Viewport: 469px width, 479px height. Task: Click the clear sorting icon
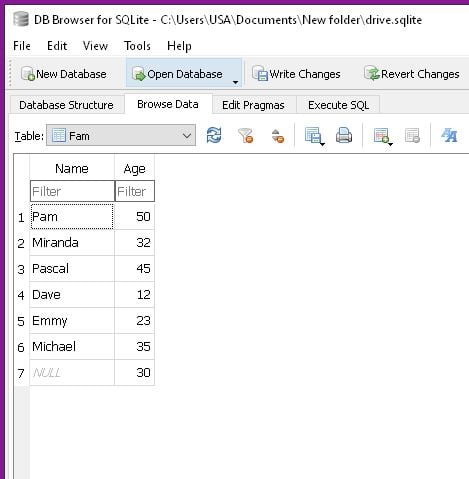(277, 136)
